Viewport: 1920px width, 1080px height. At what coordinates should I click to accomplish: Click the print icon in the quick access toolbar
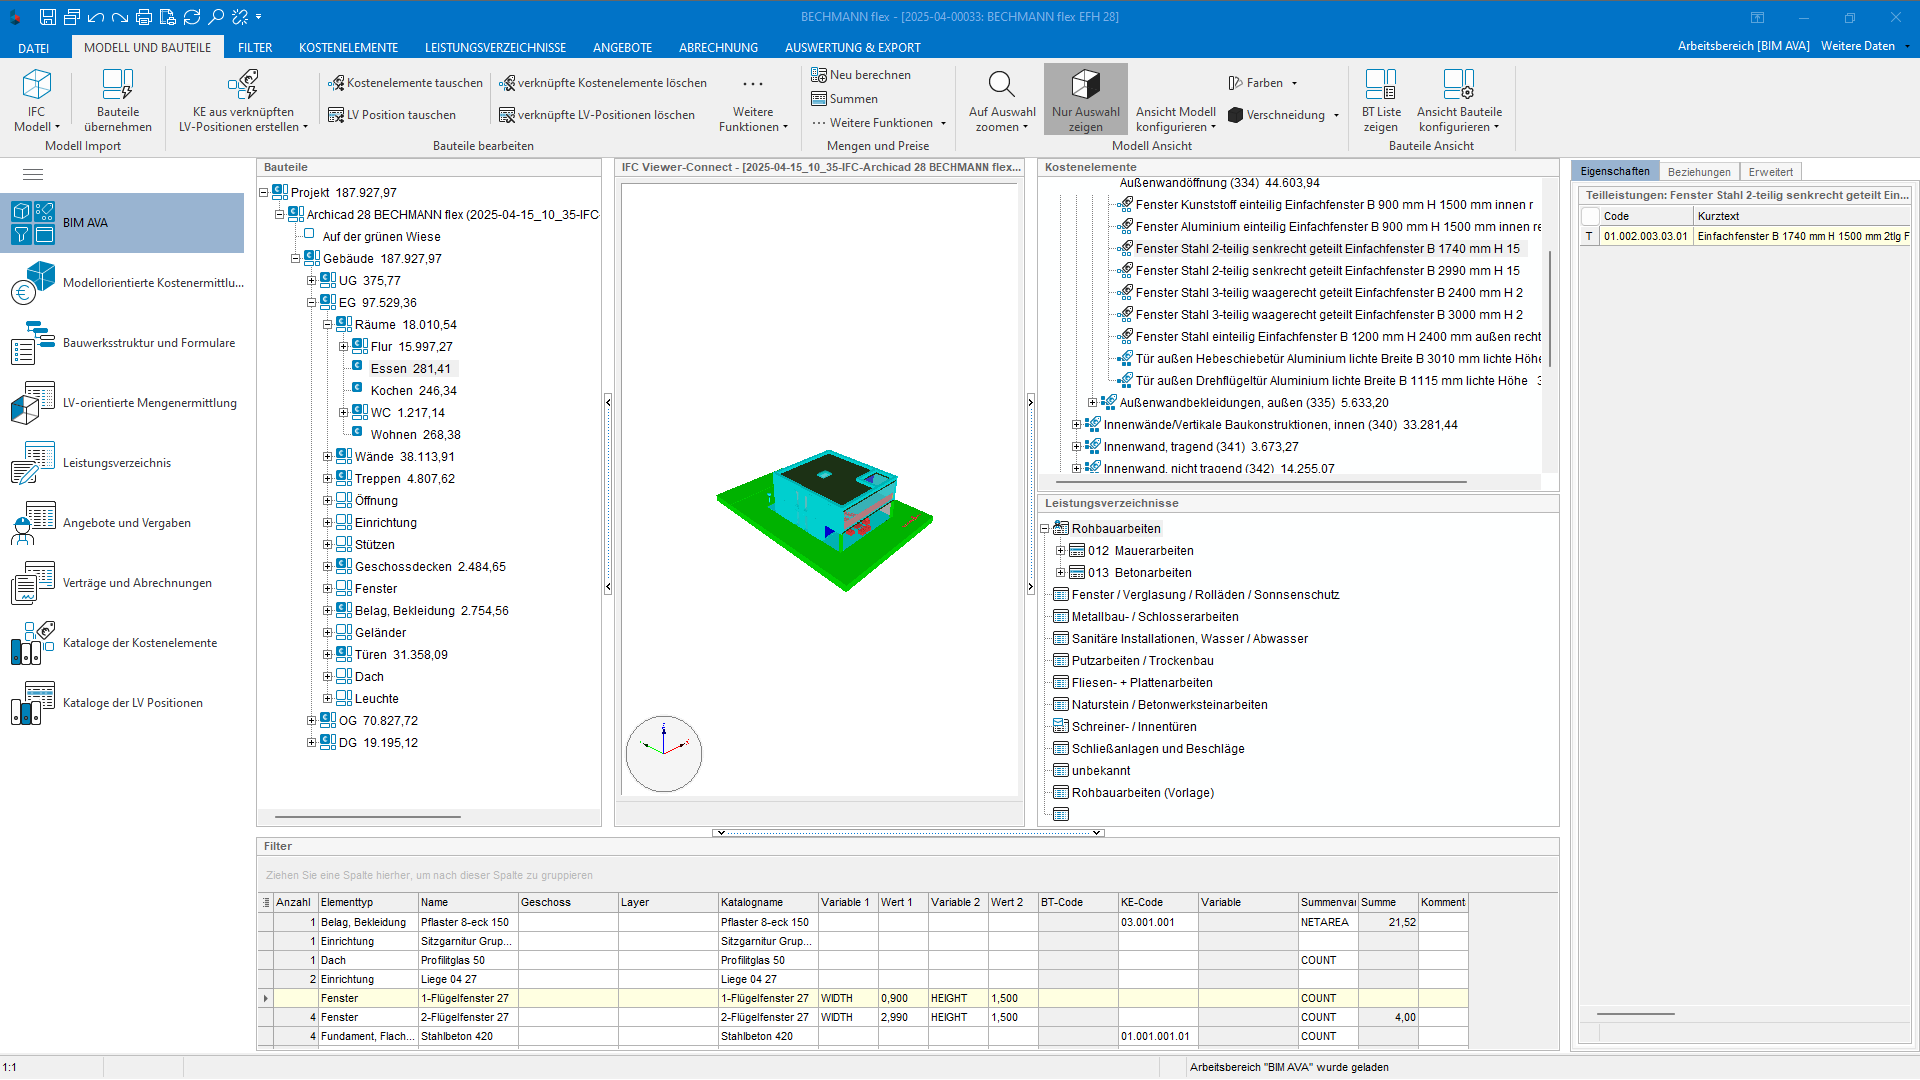click(x=143, y=17)
